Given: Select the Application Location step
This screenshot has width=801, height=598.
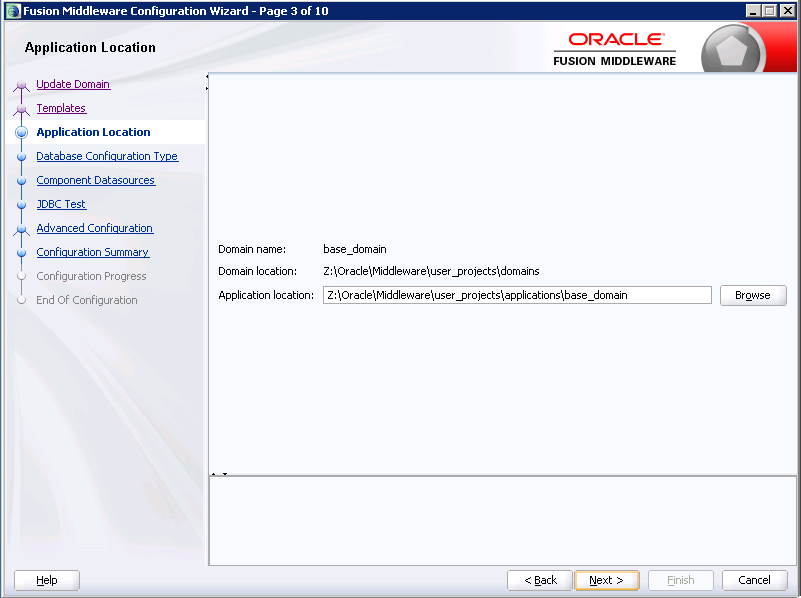Looking at the screenshot, I should [x=93, y=132].
